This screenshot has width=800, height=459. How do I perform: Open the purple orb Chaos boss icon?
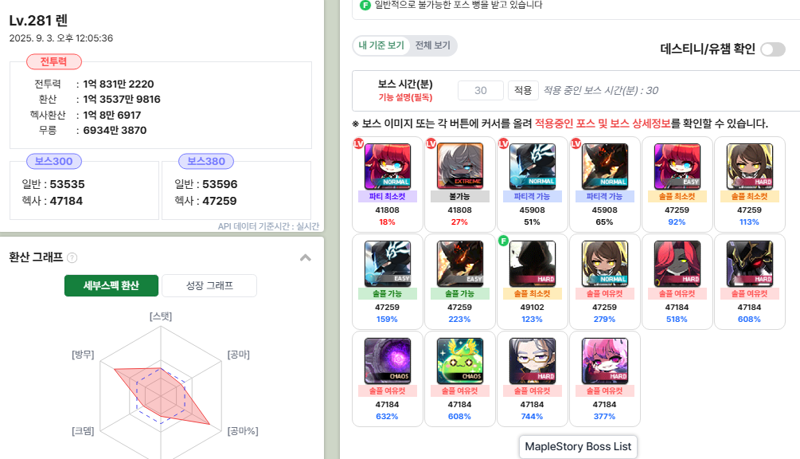(x=387, y=361)
